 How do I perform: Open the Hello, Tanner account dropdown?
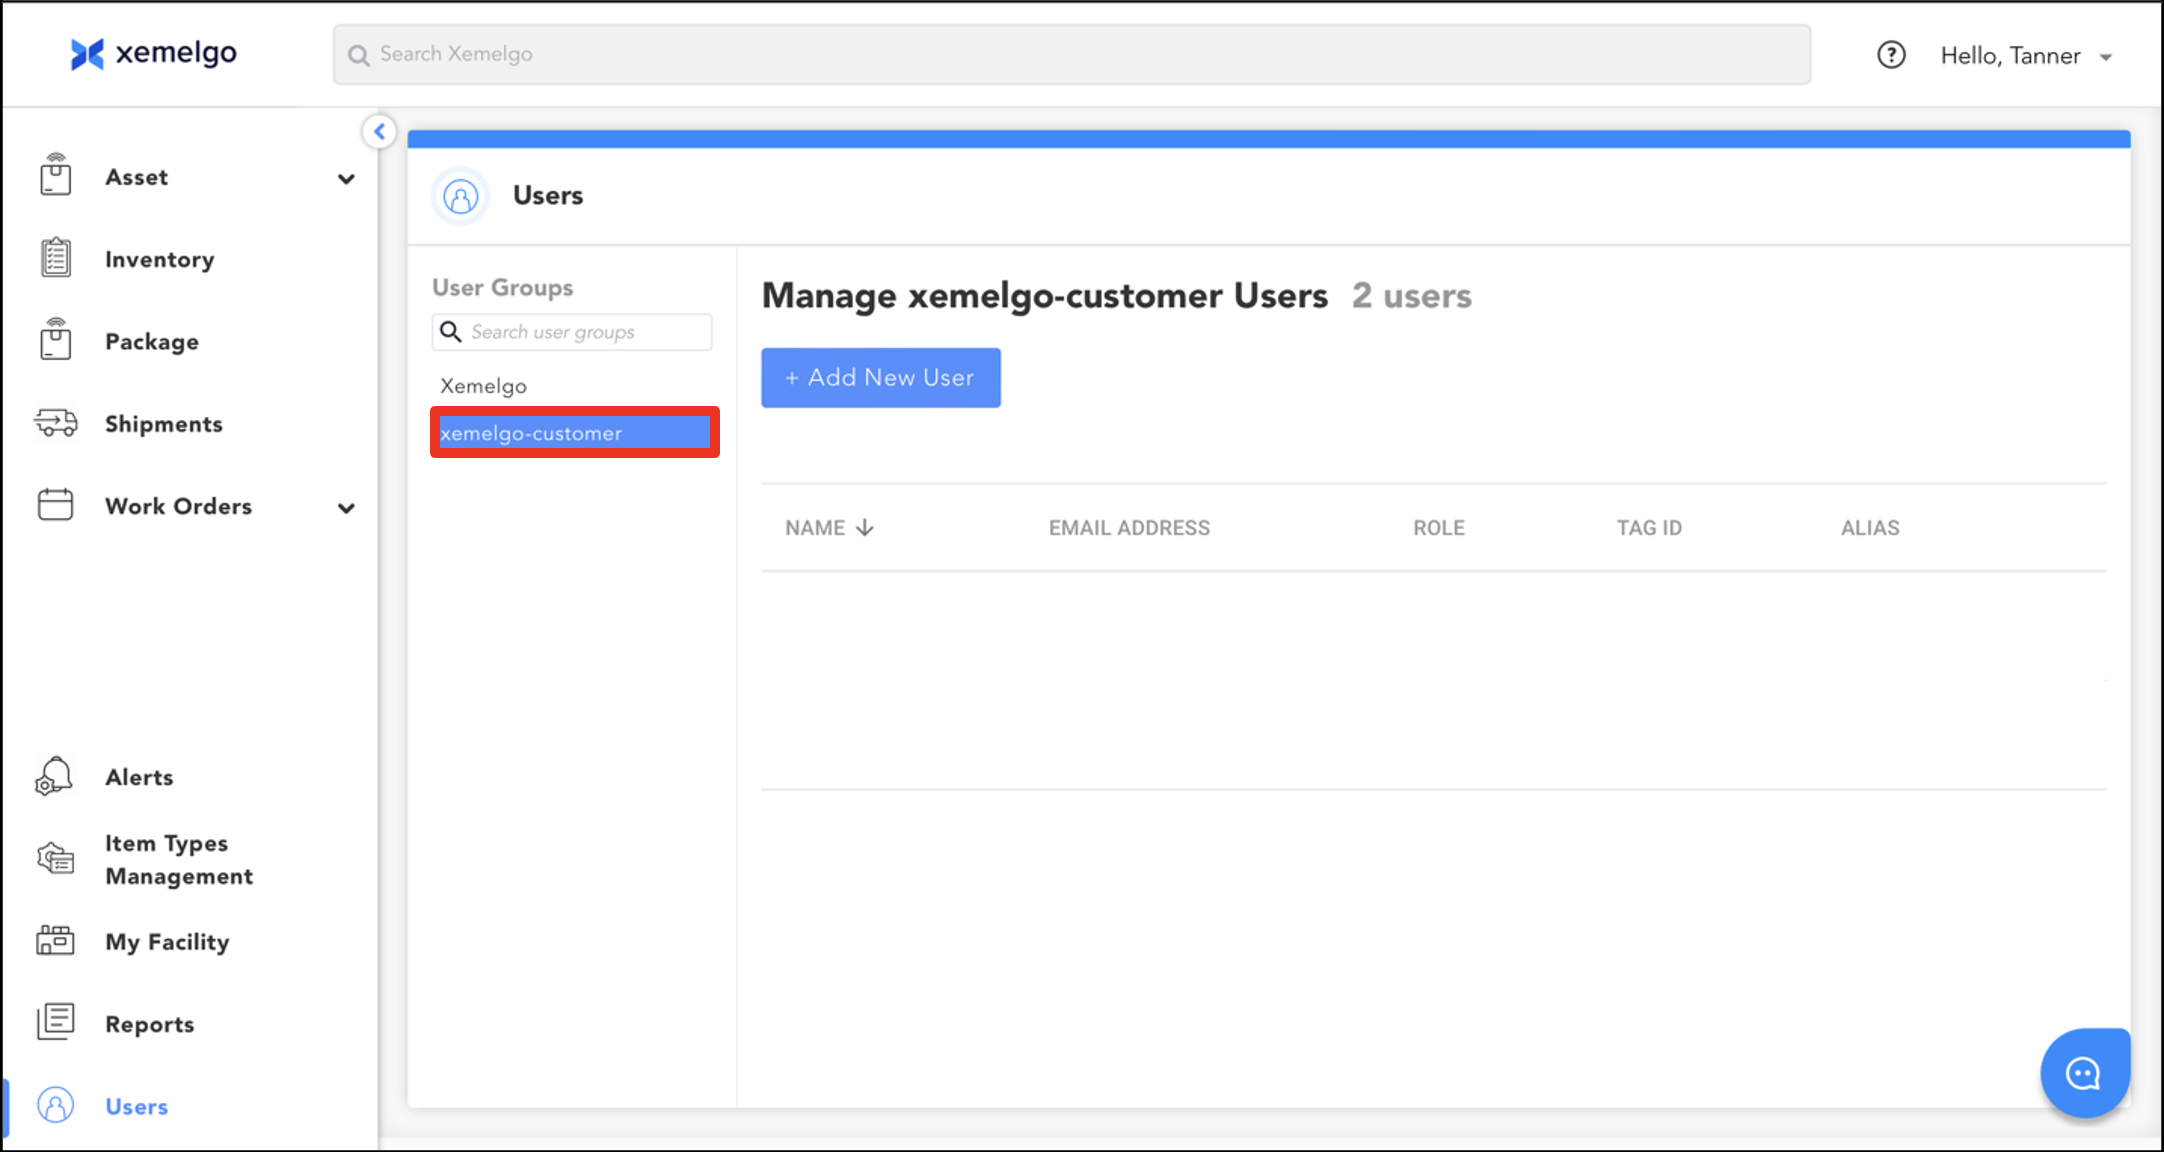tap(2026, 56)
